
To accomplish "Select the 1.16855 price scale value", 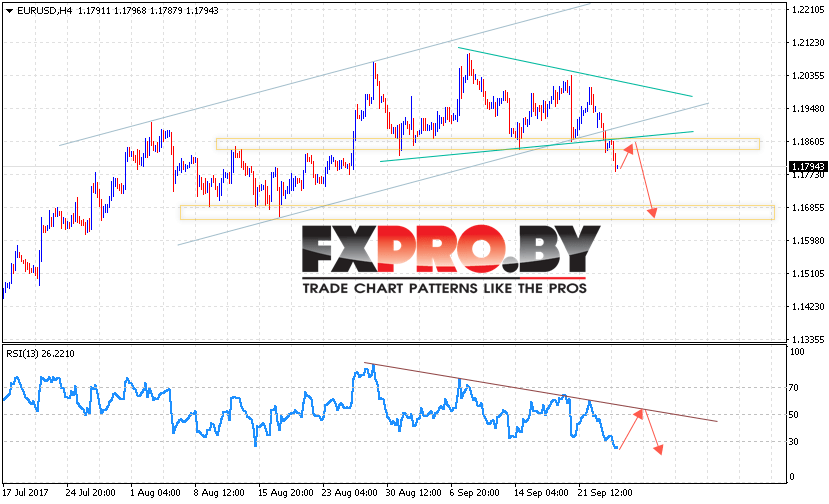I will tap(808, 208).
